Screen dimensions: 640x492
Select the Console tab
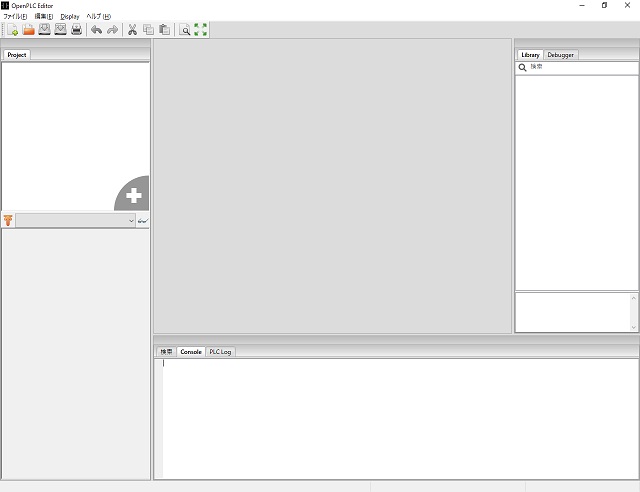[x=191, y=352]
